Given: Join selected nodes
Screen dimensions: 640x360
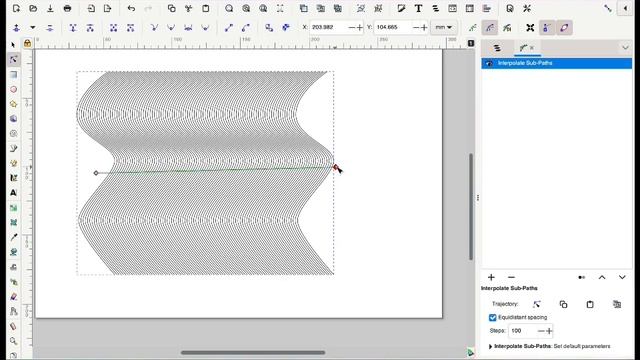Looking at the screenshot, I should click(73, 27).
